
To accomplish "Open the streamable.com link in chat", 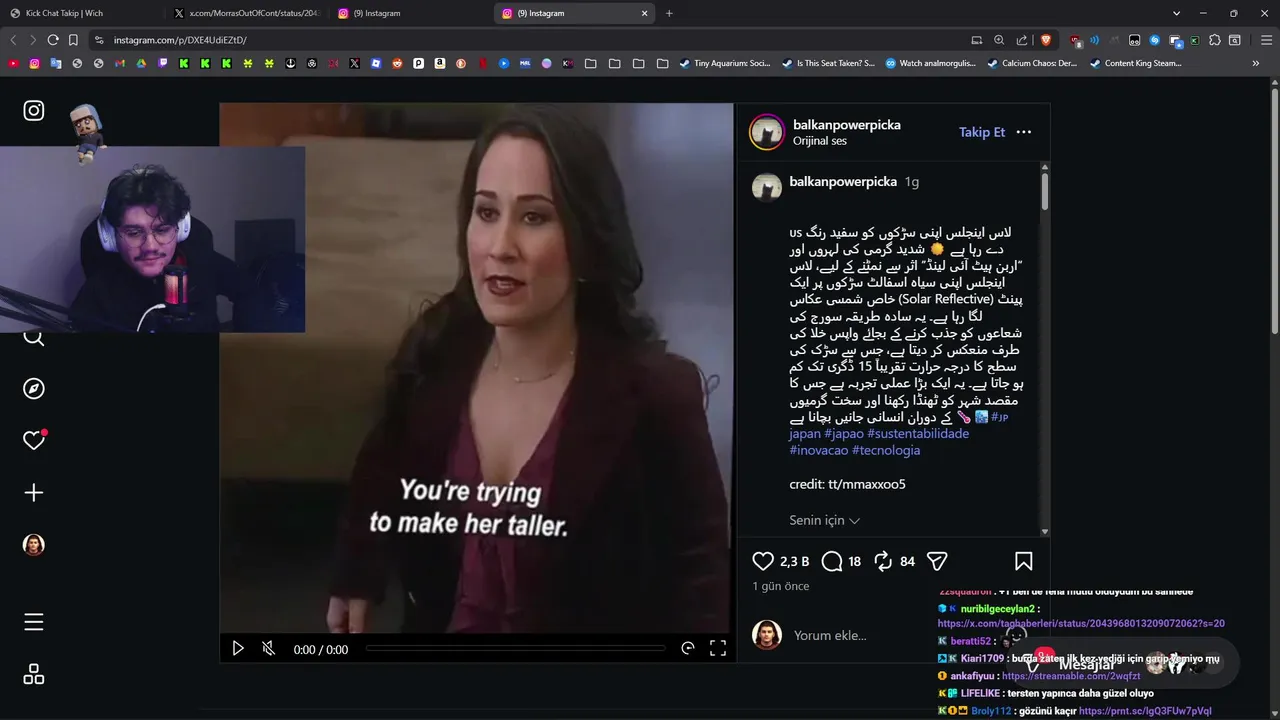I will click(x=1071, y=676).
